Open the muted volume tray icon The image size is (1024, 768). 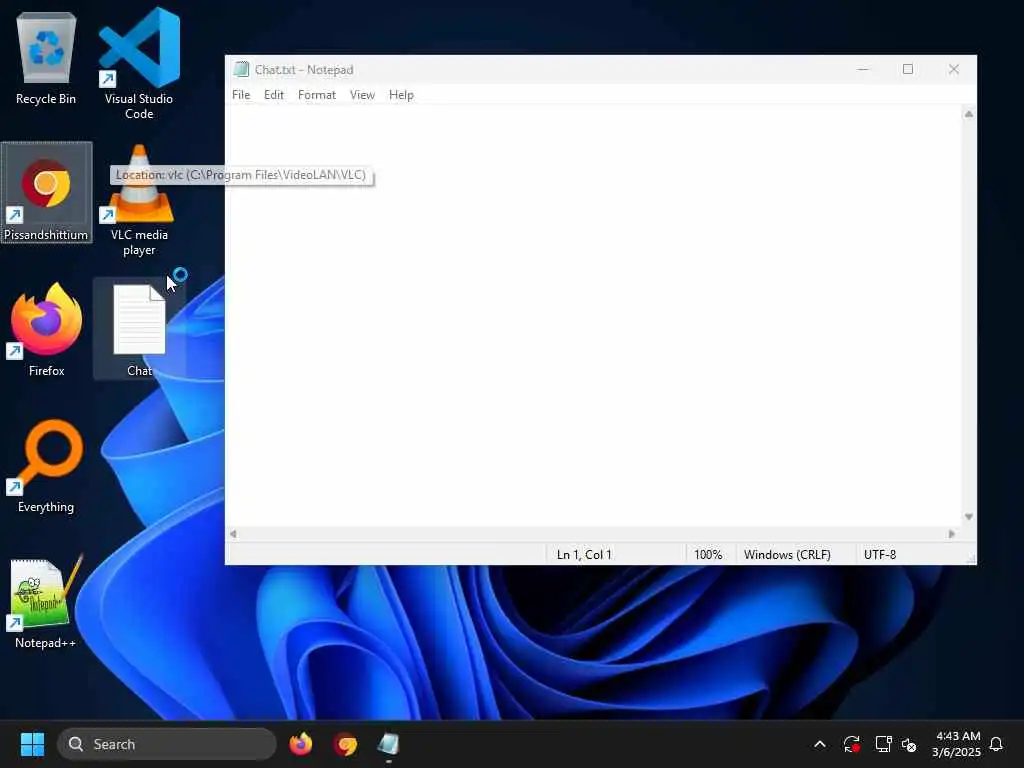pos(909,744)
